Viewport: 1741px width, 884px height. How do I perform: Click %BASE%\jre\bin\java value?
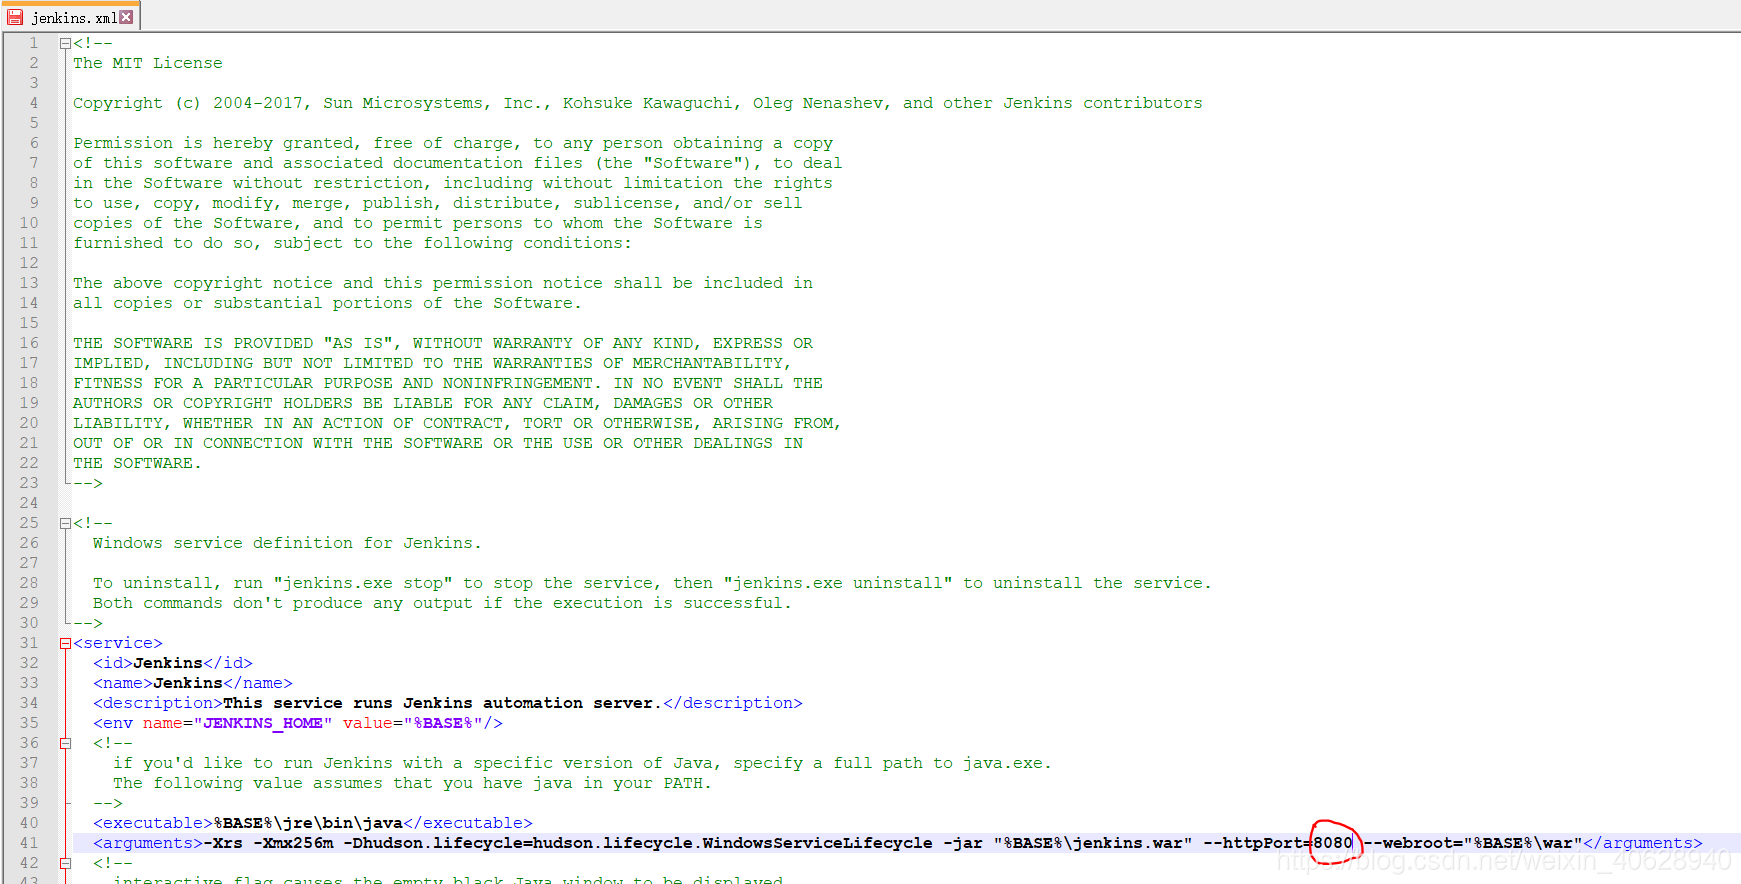click(x=308, y=823)
